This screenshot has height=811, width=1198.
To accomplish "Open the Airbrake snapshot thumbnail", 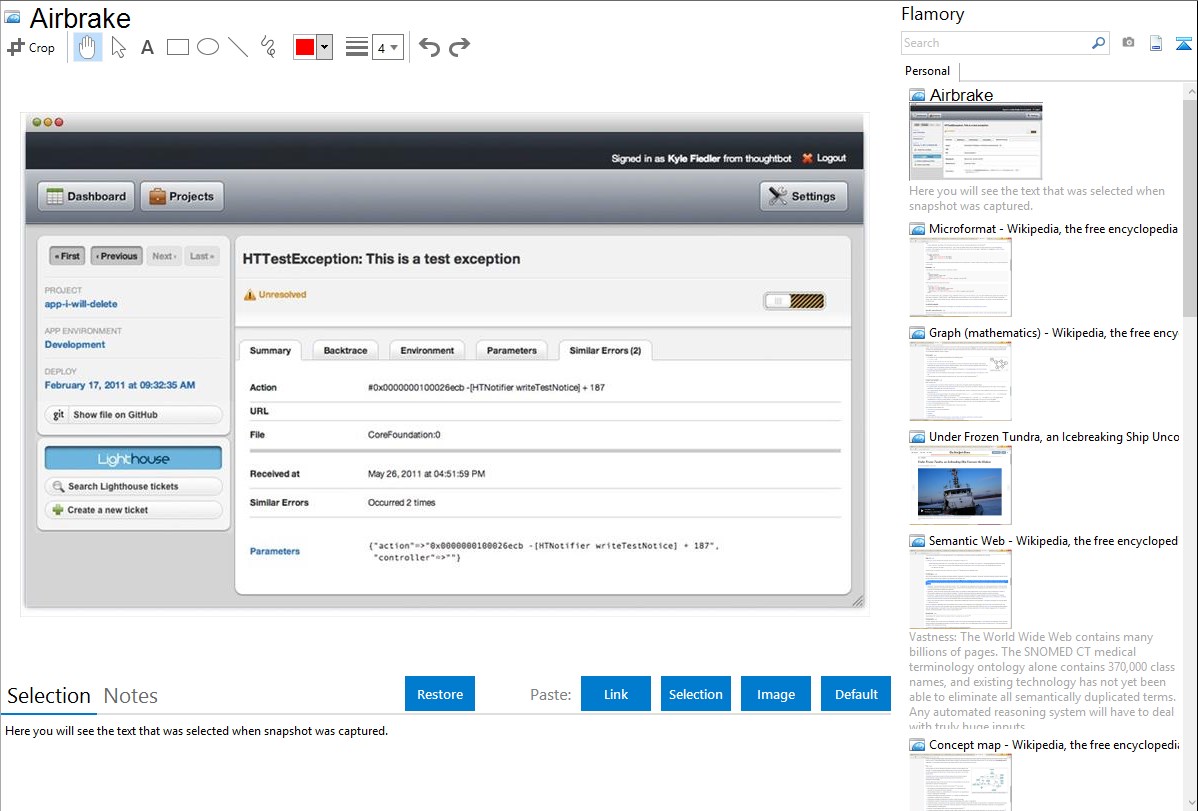I will (x=975, y=142).
